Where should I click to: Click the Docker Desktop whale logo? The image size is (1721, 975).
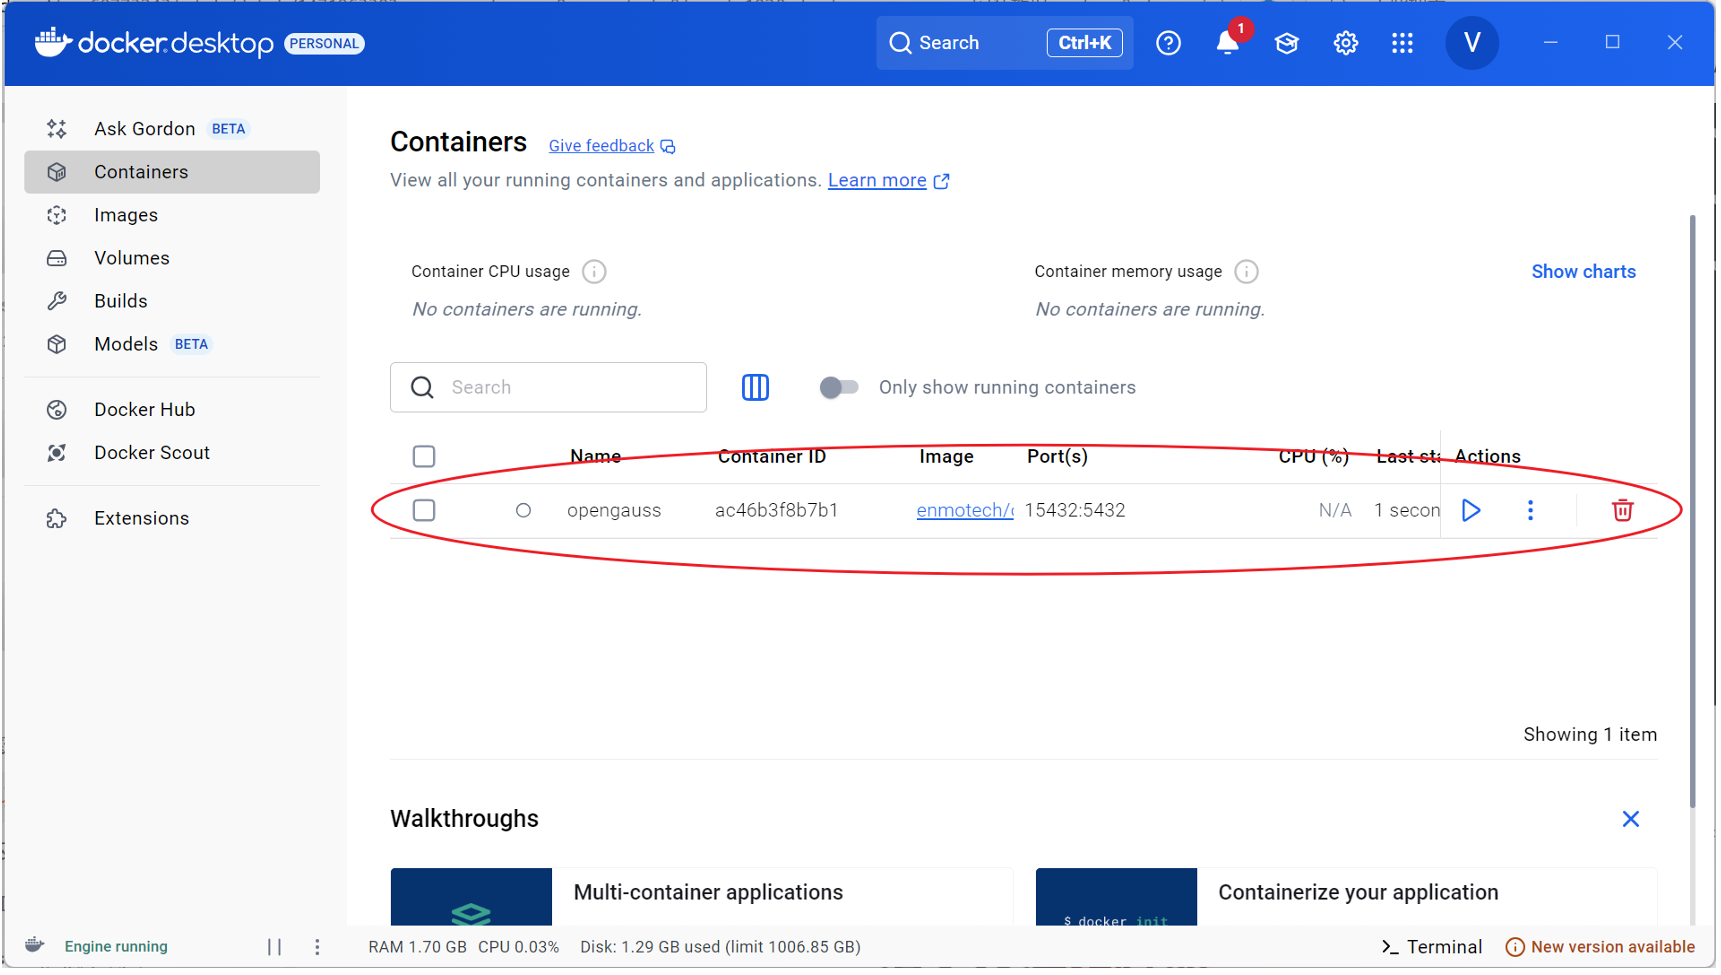coord(53,43)
